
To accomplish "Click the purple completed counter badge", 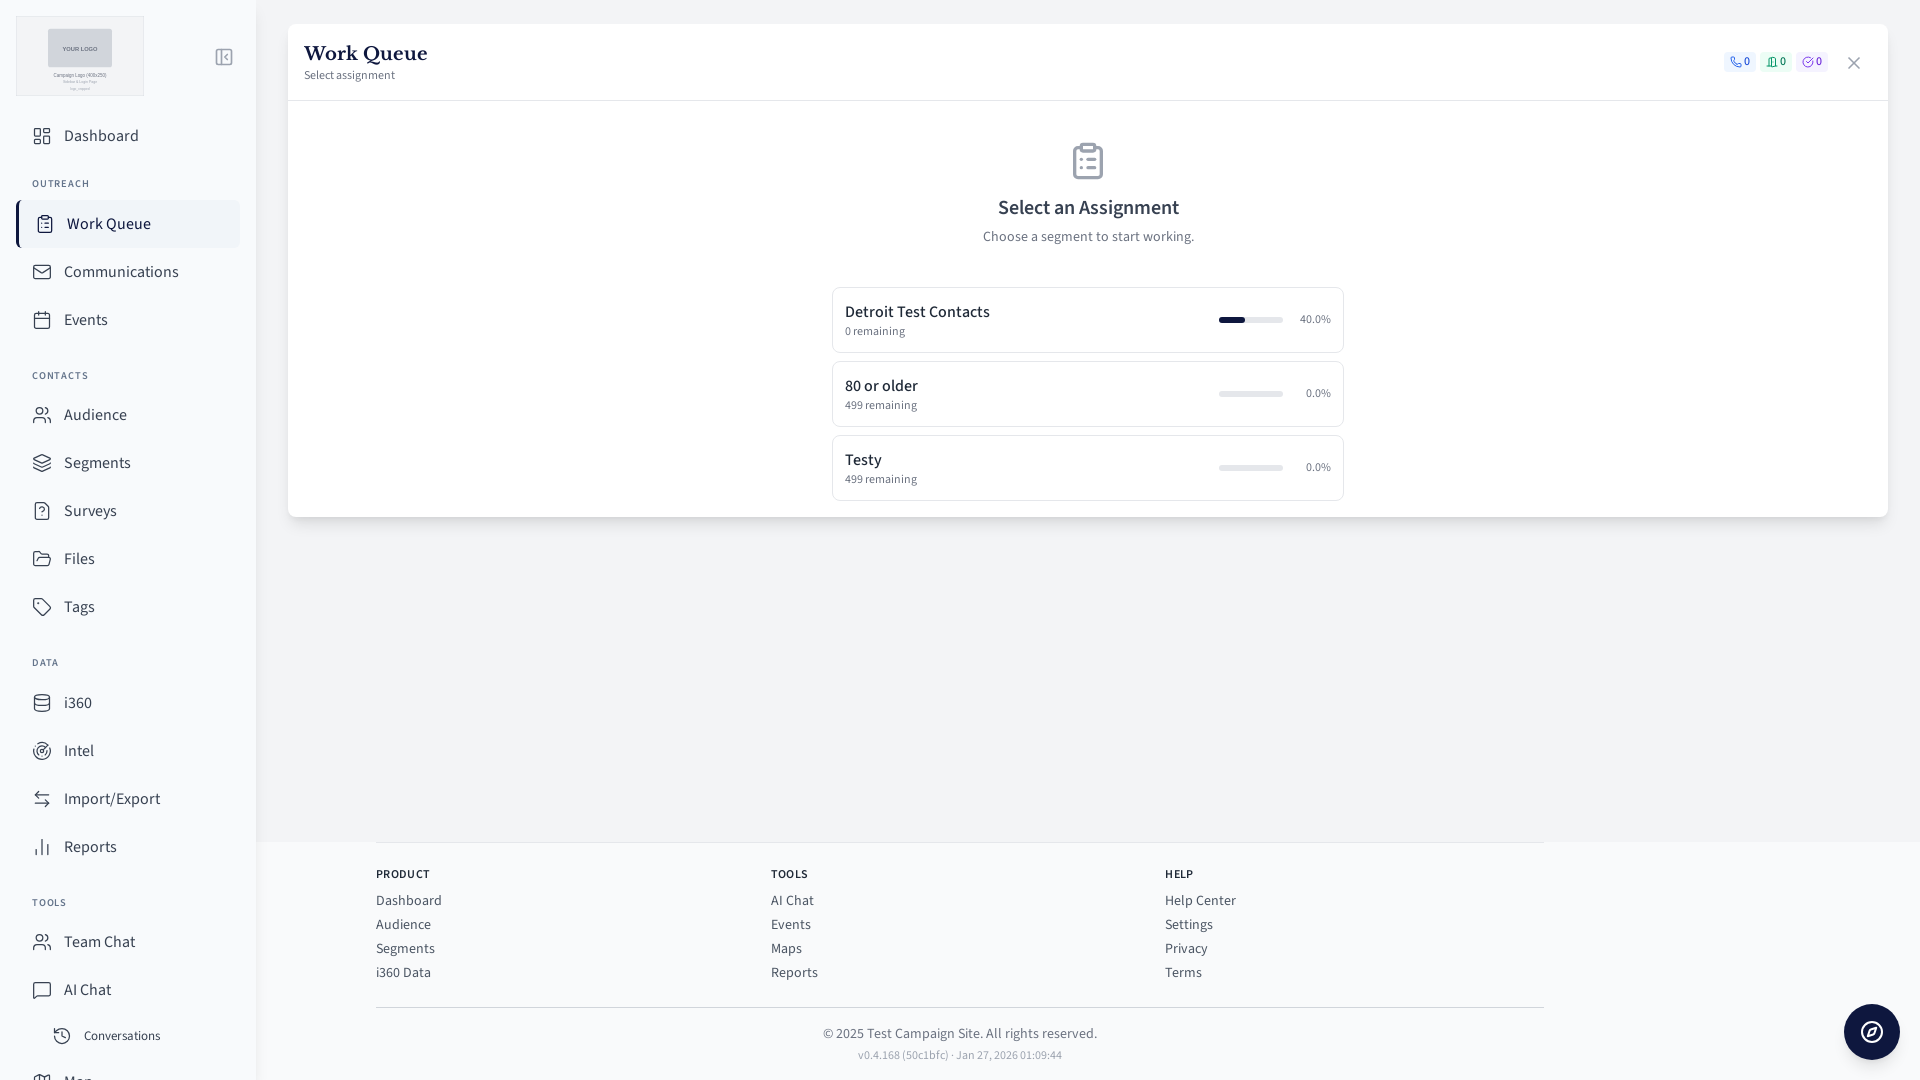I will [x=1811, y=62].
